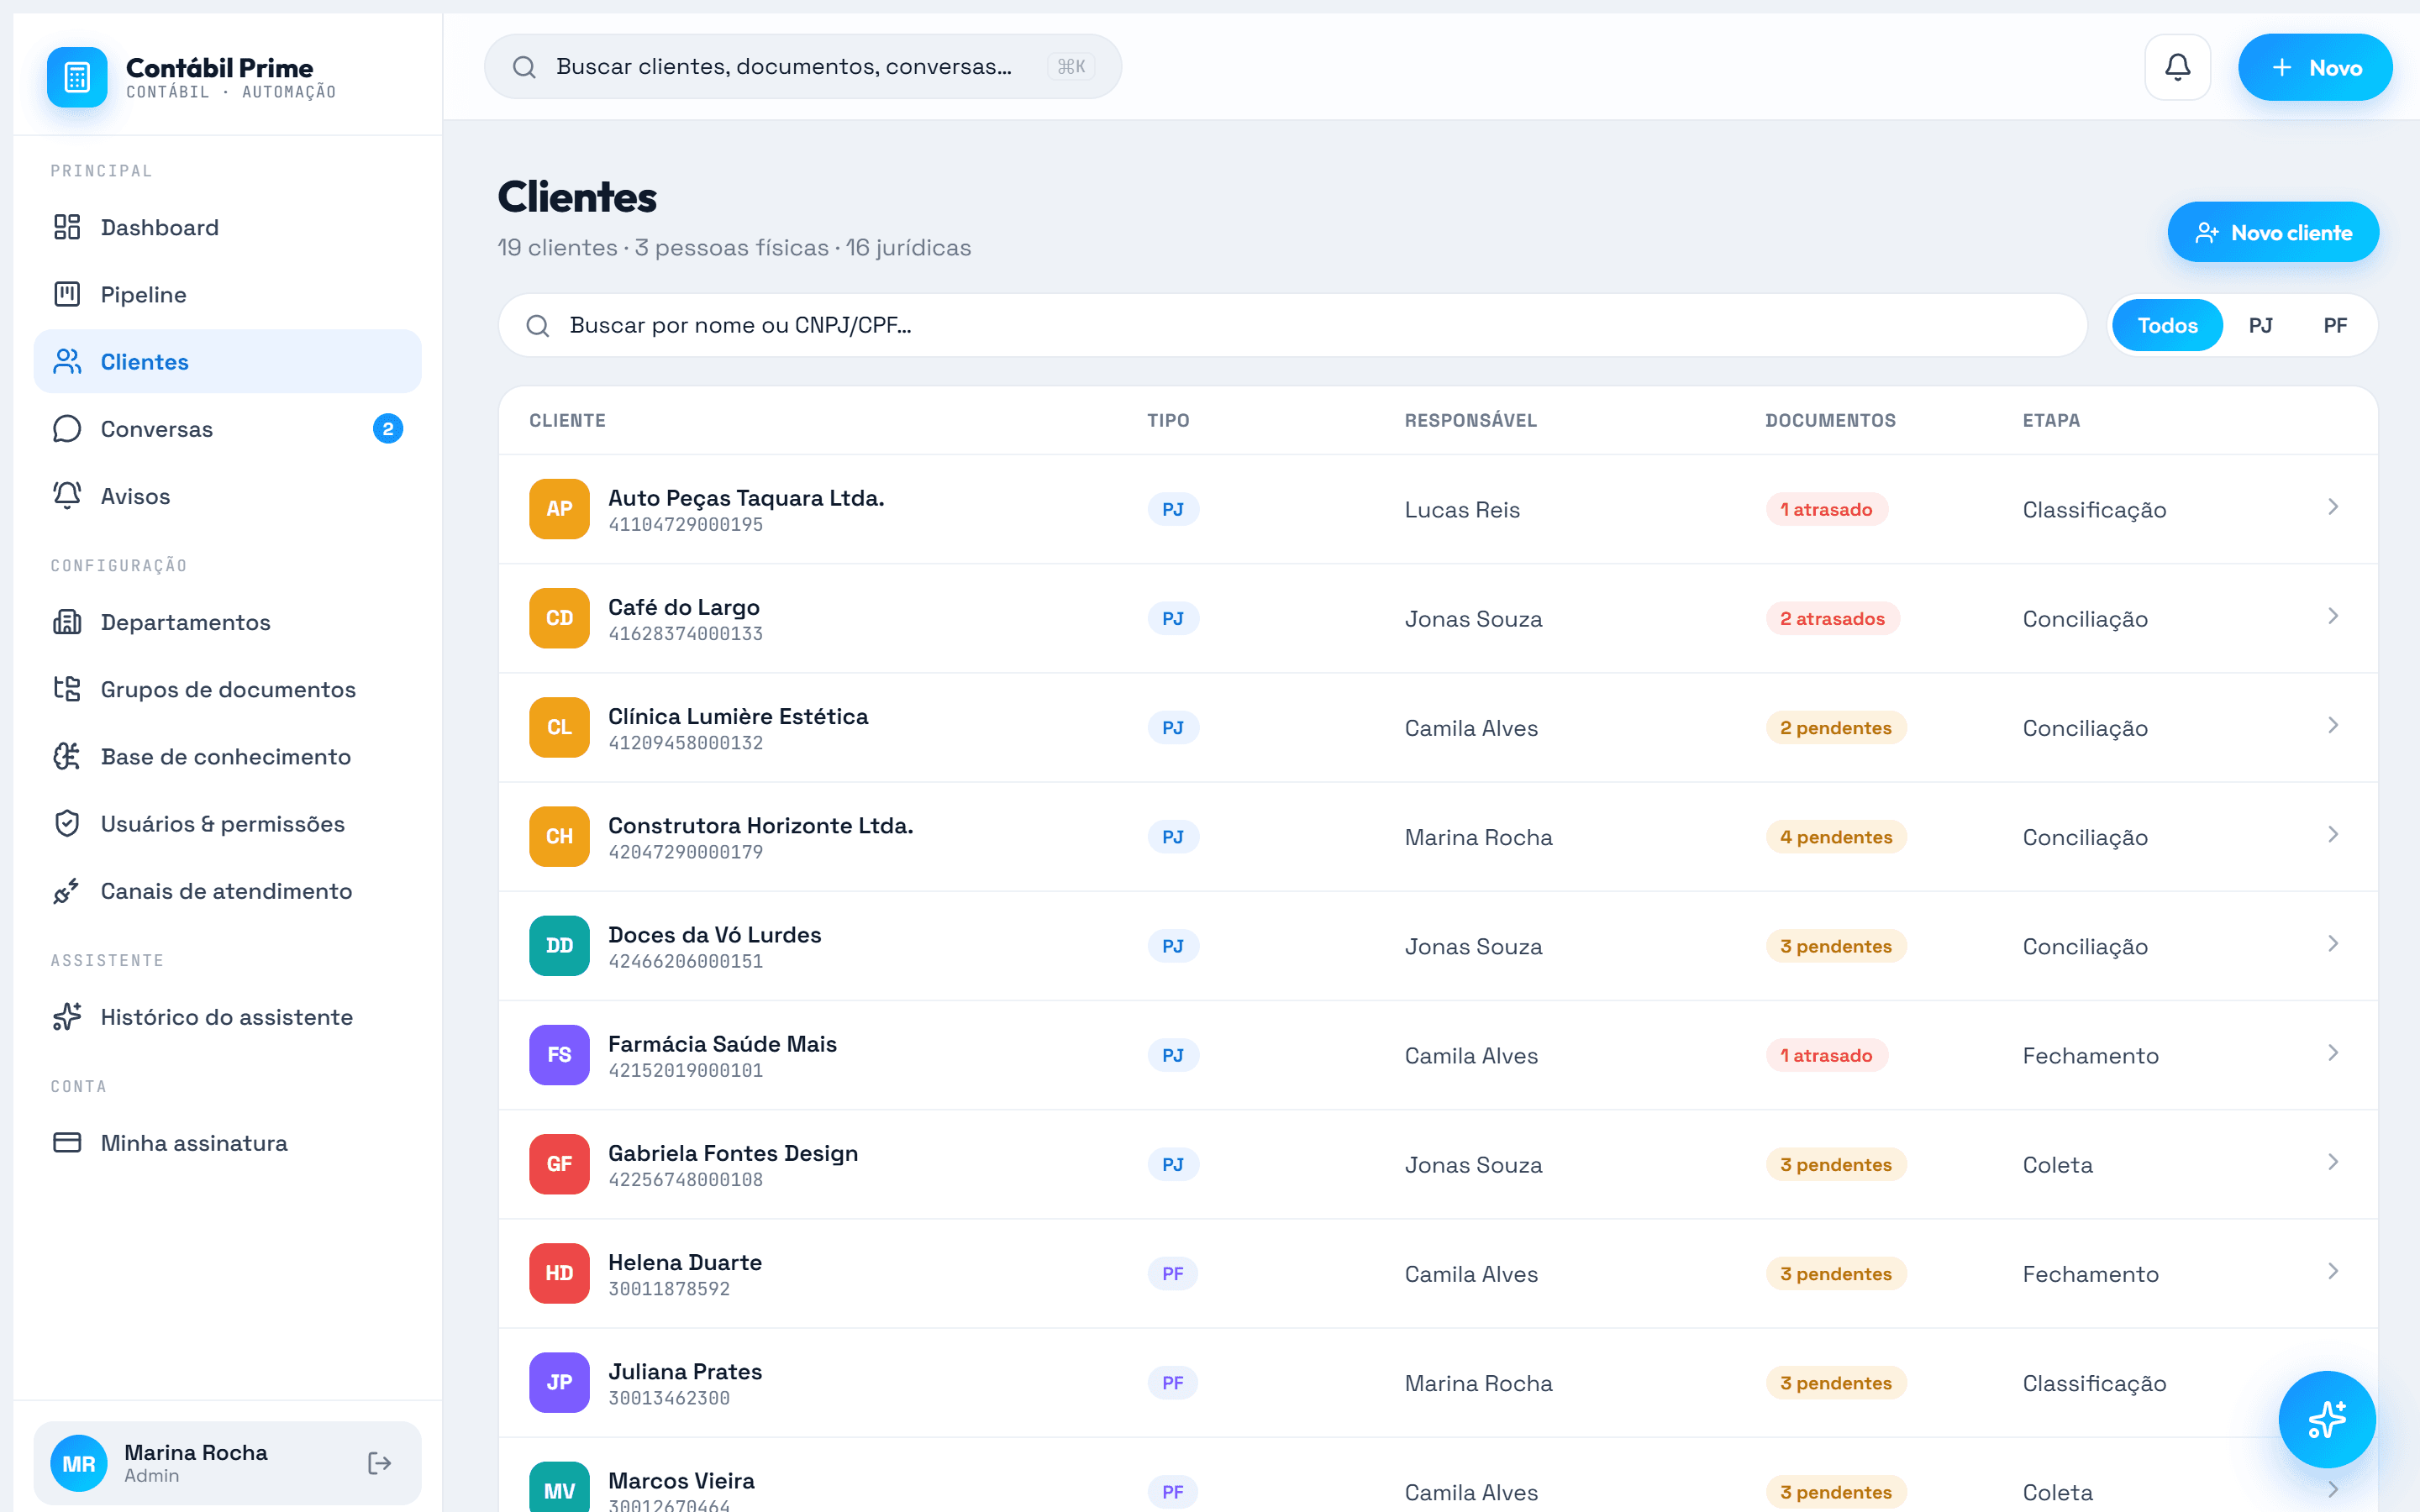This screenshot has height=1512, width=2420.
Task: Click the Base de conhecimento brain icon
Action: click(67, 756)
